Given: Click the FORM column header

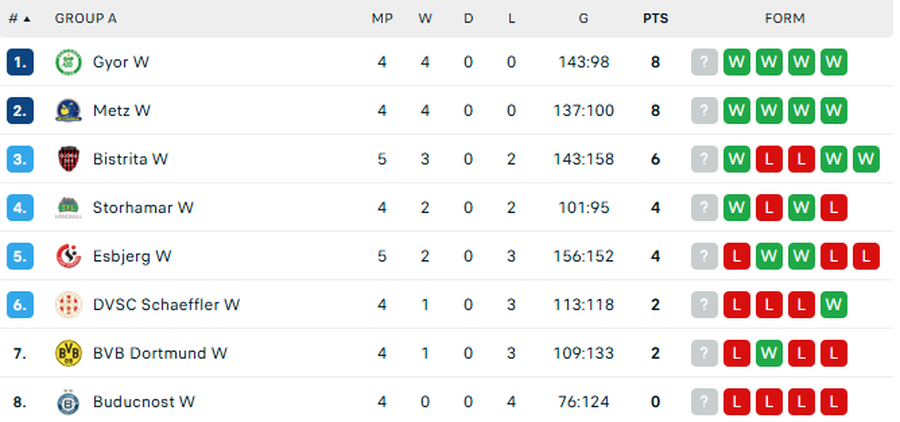Looking at the screenshot, I should [785, 18].
